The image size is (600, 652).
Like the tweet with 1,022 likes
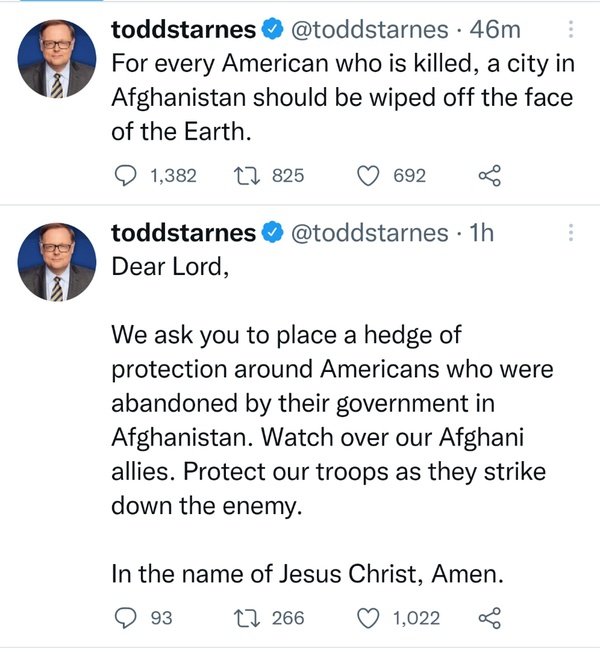369,618
